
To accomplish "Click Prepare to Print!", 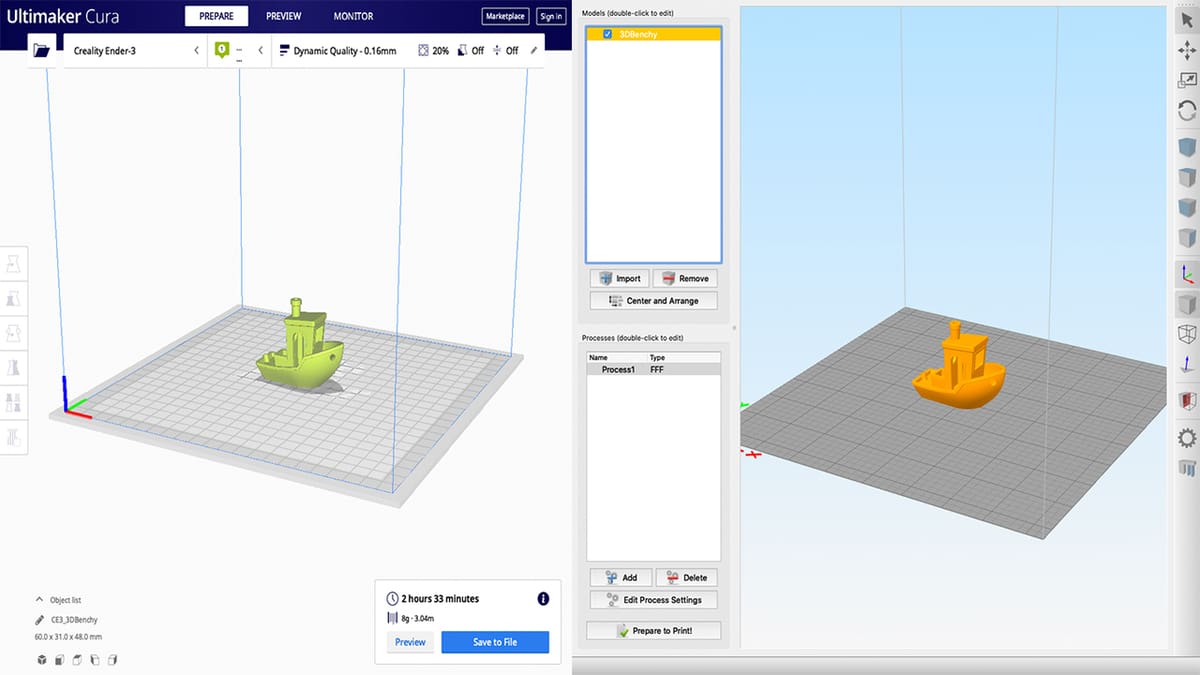I will tap(653, 630).
